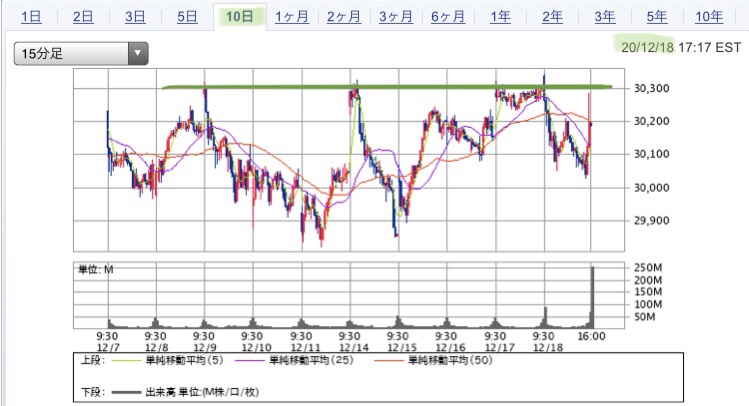Click the 単純移動平均(5) legend entry
The image size is (749, 406).
(168, 360)
